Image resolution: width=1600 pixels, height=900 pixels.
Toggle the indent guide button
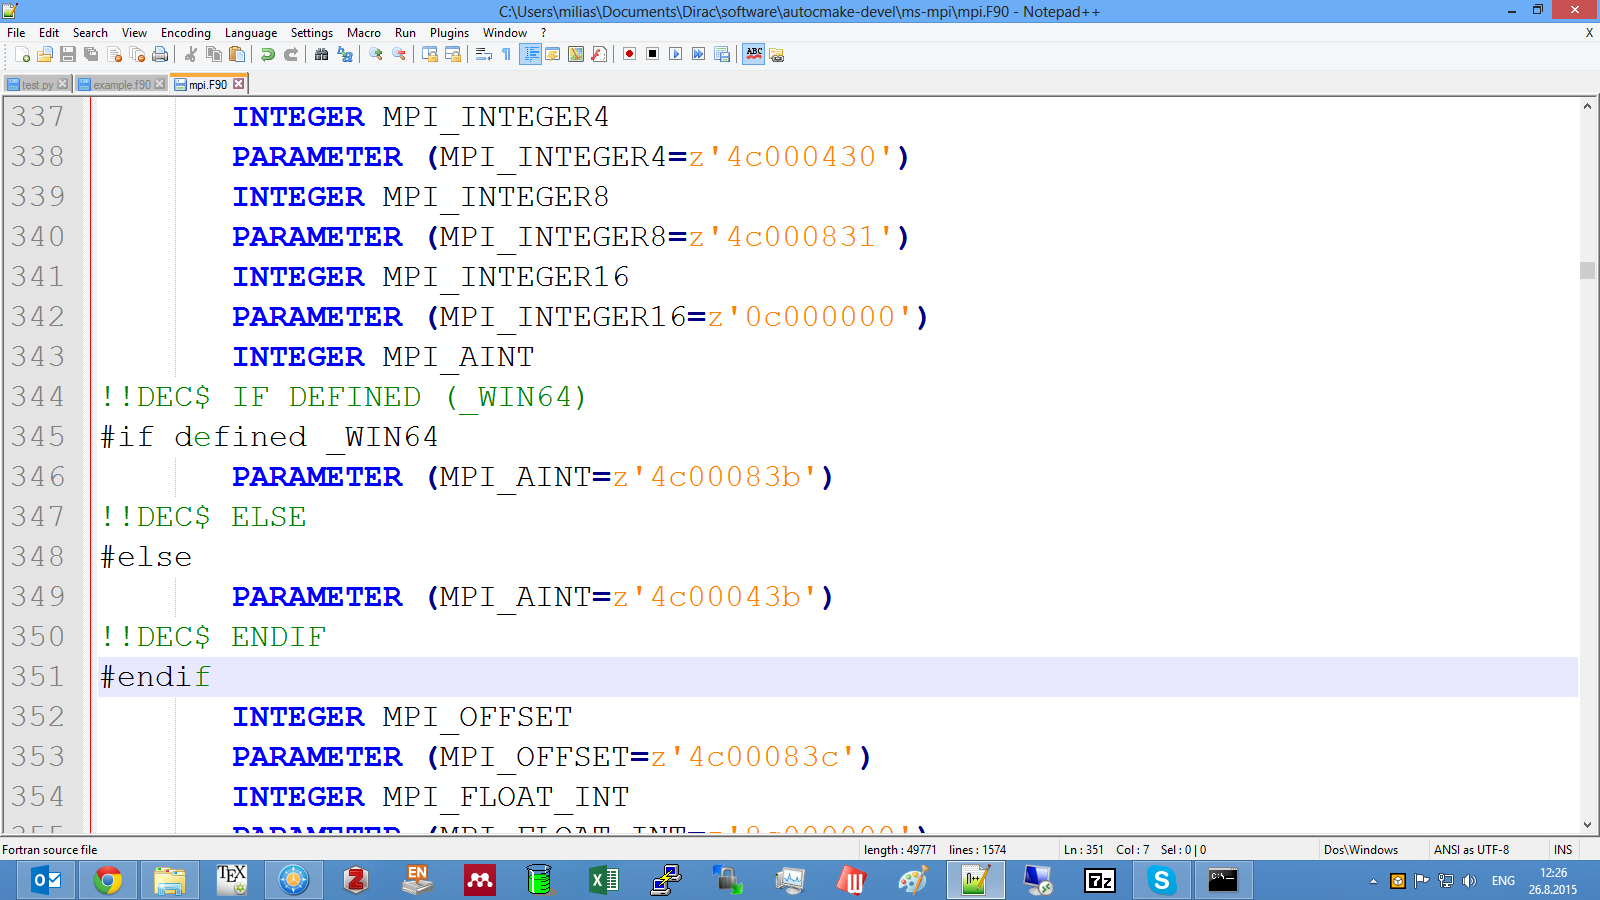point(530,54)
